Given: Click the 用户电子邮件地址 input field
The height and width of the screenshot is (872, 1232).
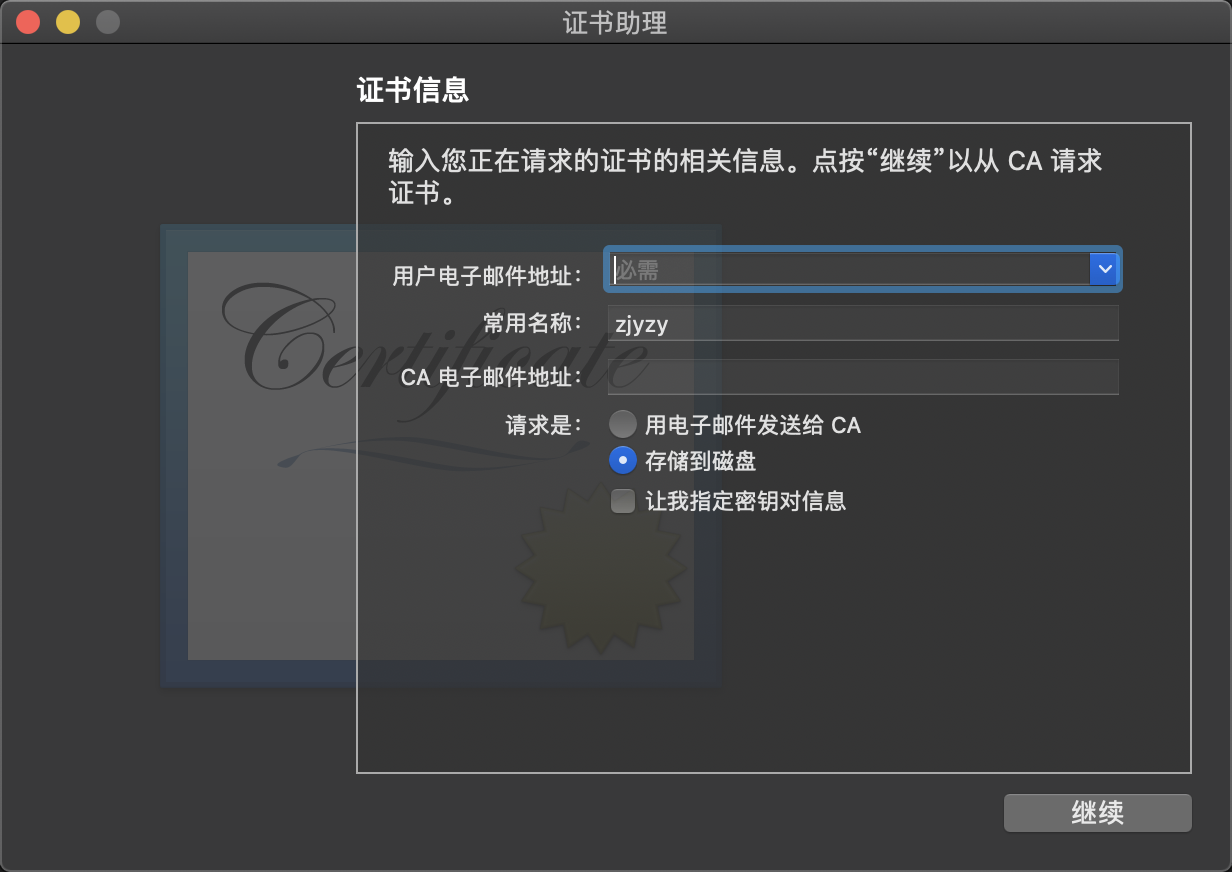Looking at the screenshot, I should [849, 269].
